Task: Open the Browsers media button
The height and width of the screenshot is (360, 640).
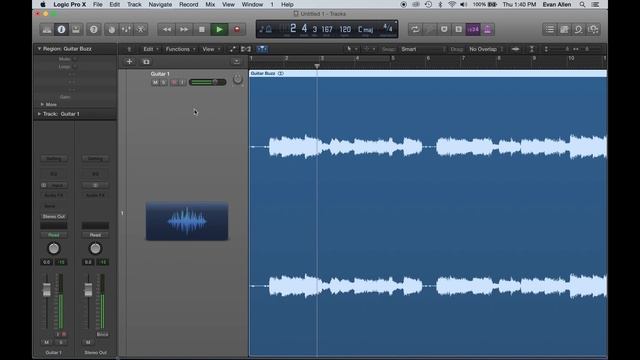Action: pyautogui.click(x=593, y=29)
